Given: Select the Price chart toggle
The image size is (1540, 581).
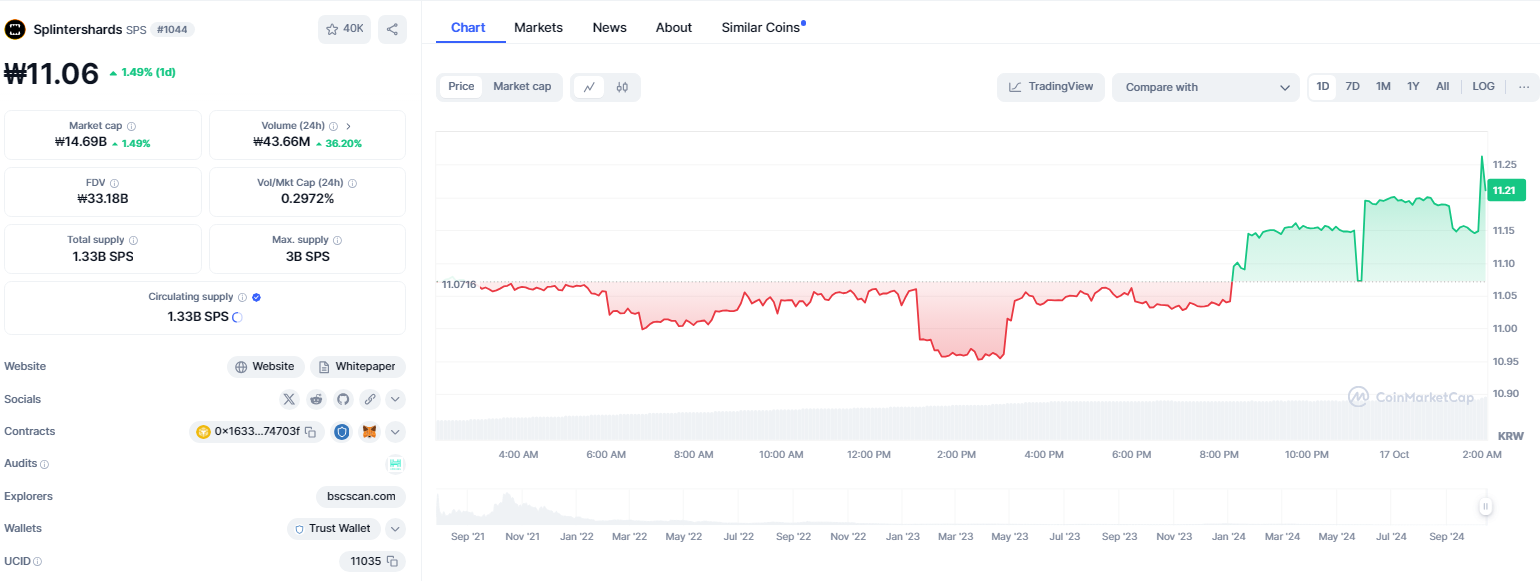Looking at the screenshot, I should (461, 87).
